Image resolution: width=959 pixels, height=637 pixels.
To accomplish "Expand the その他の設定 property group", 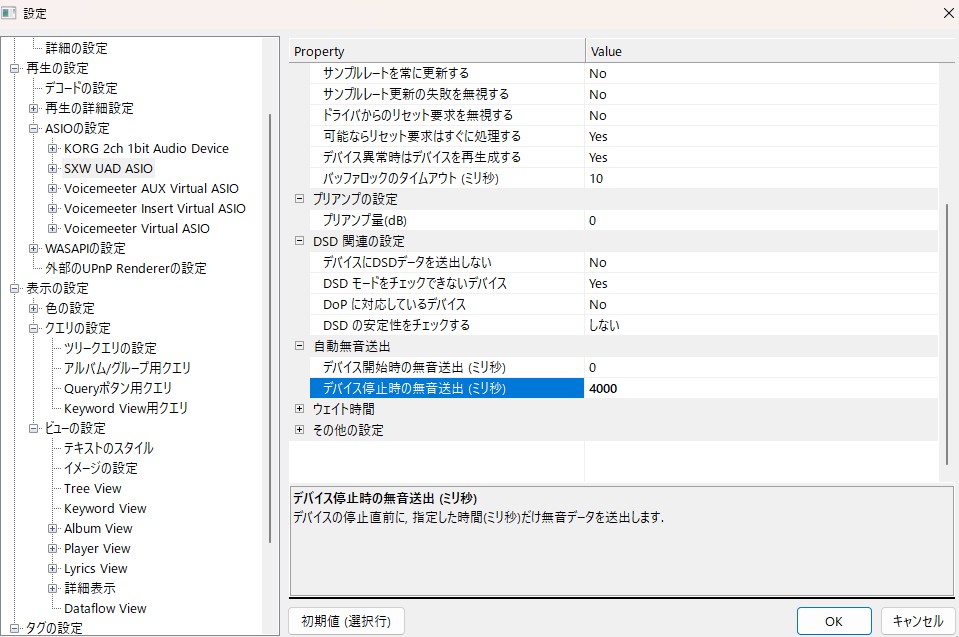I will [299, 430].
